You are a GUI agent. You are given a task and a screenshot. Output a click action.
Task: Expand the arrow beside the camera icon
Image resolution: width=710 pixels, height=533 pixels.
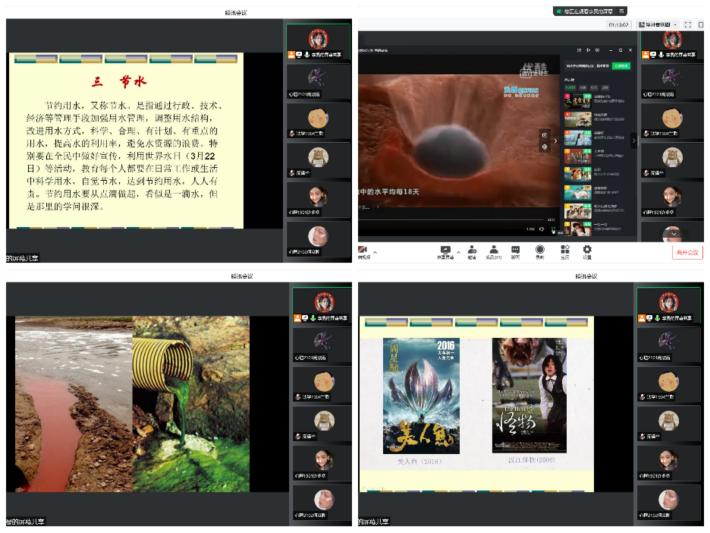click(x=374, y=252)
